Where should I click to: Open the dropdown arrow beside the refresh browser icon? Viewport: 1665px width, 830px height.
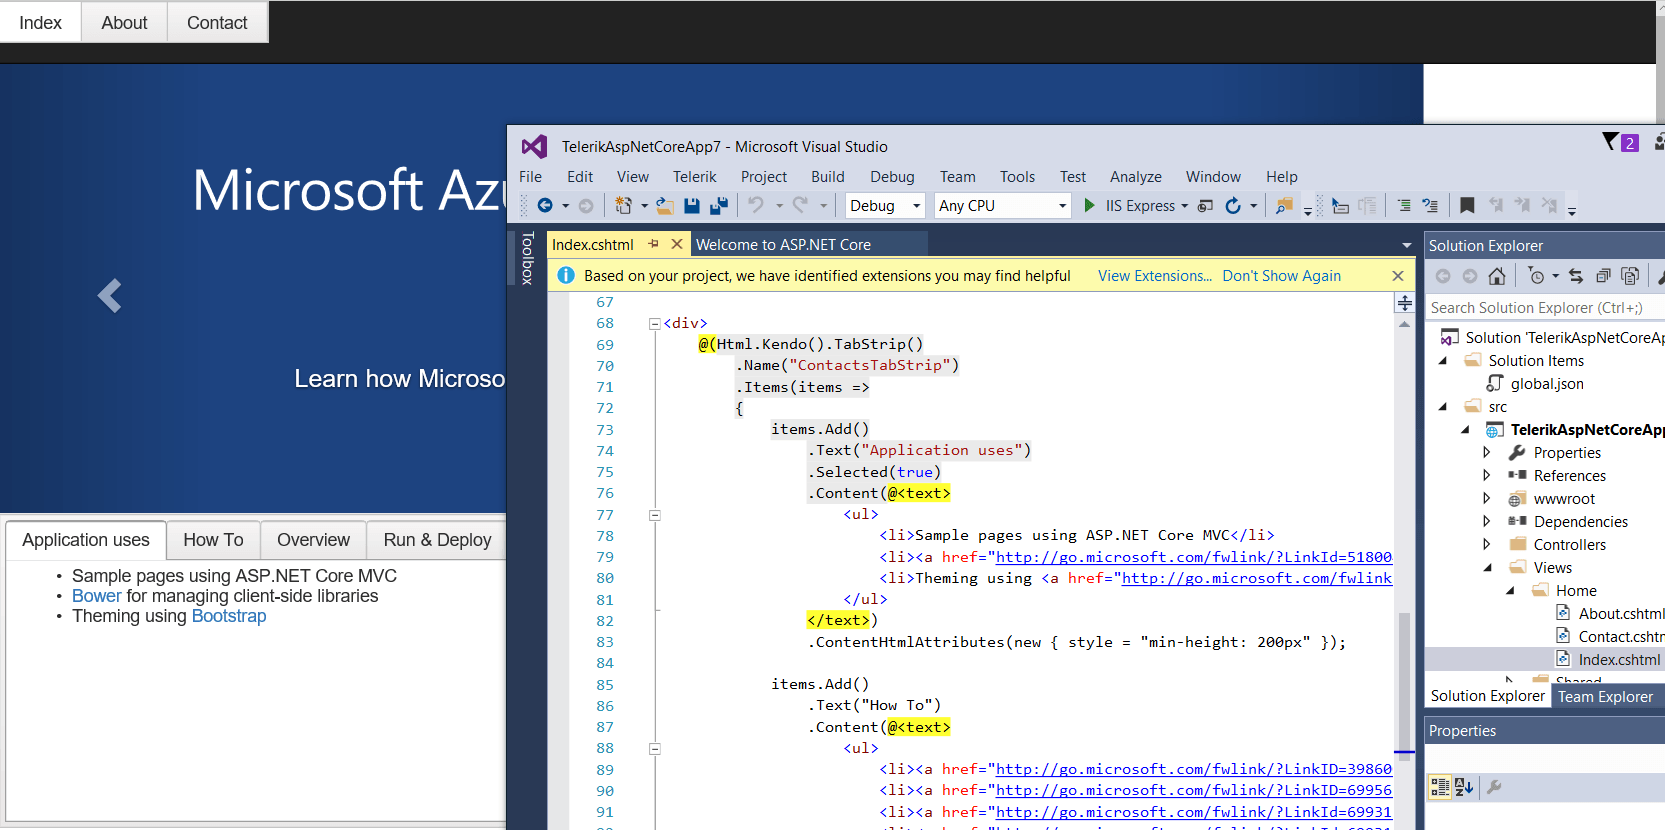1254,206
